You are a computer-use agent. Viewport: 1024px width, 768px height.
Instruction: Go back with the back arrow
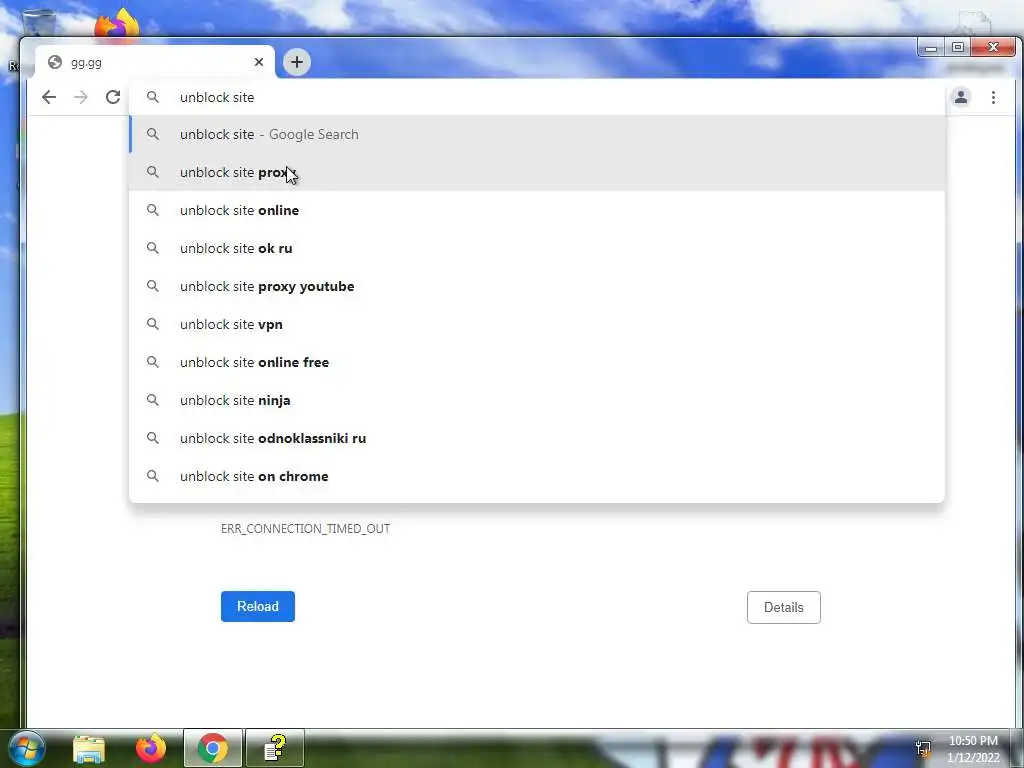point(49,97)
